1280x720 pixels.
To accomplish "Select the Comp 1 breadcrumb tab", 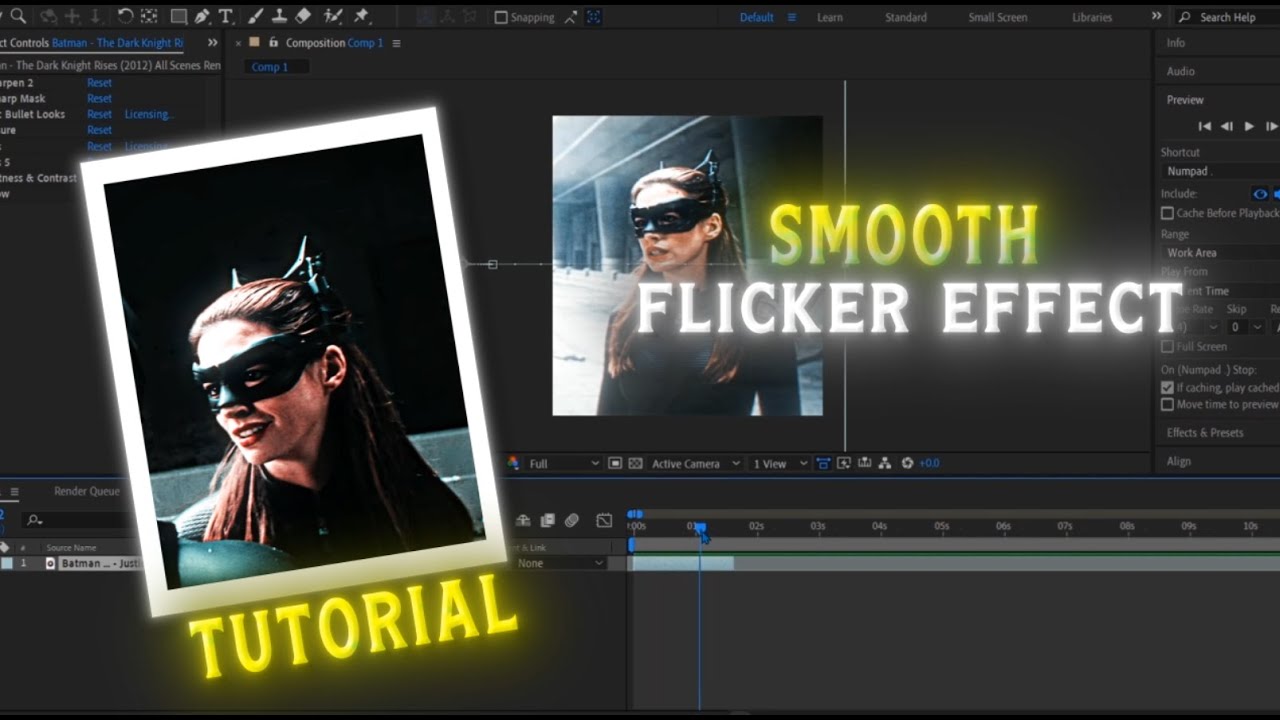I will (x=270, y=67).
